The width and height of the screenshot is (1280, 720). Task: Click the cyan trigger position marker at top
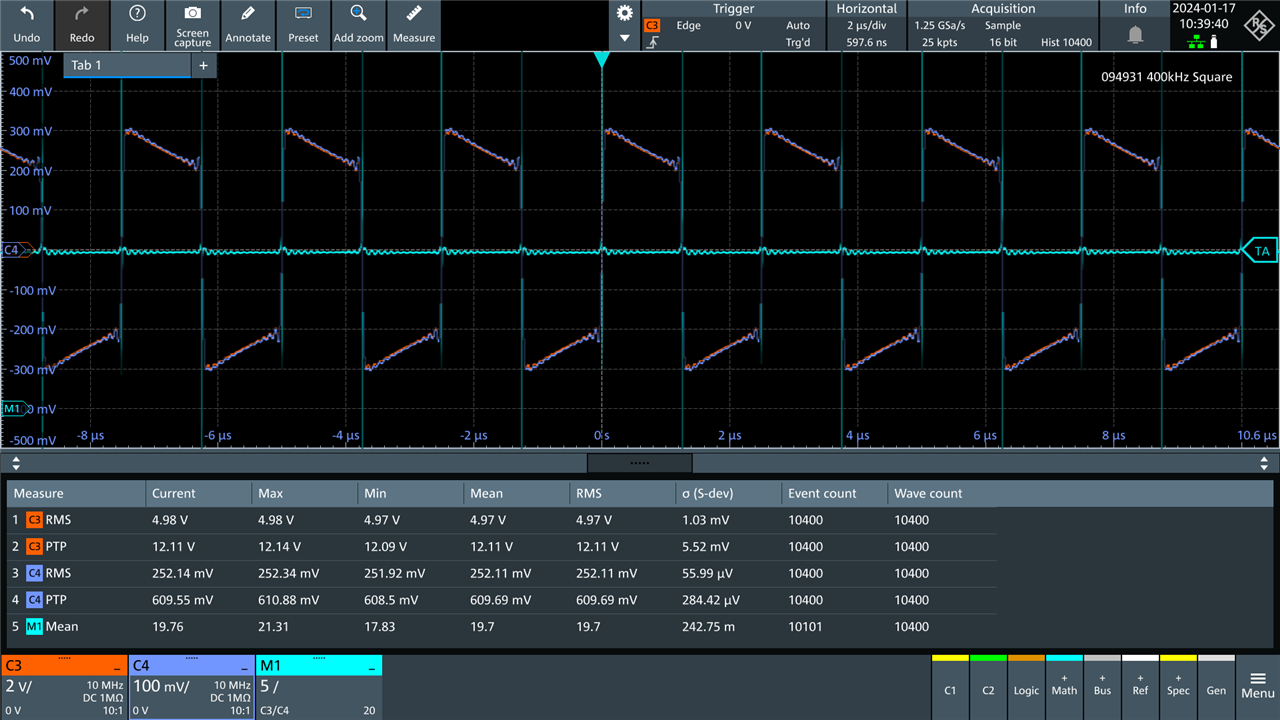click(x=601, y=60)
